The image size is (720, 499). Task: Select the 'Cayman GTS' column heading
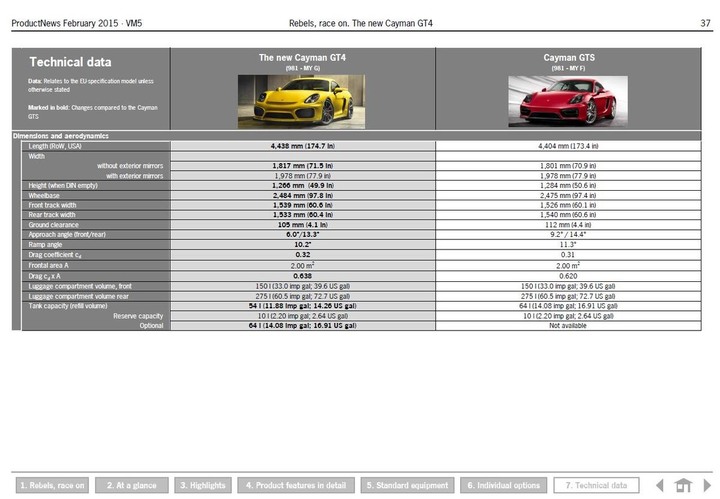point(569,58)
